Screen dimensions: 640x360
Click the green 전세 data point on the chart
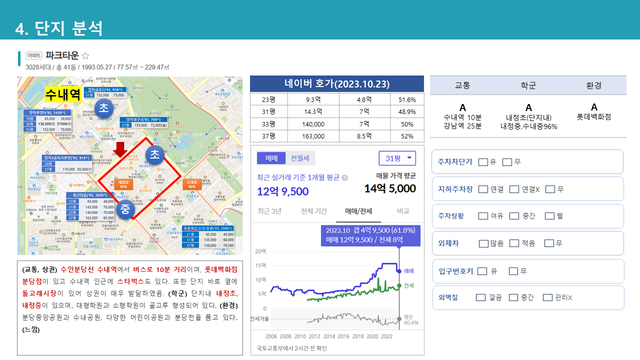[399, 286]
